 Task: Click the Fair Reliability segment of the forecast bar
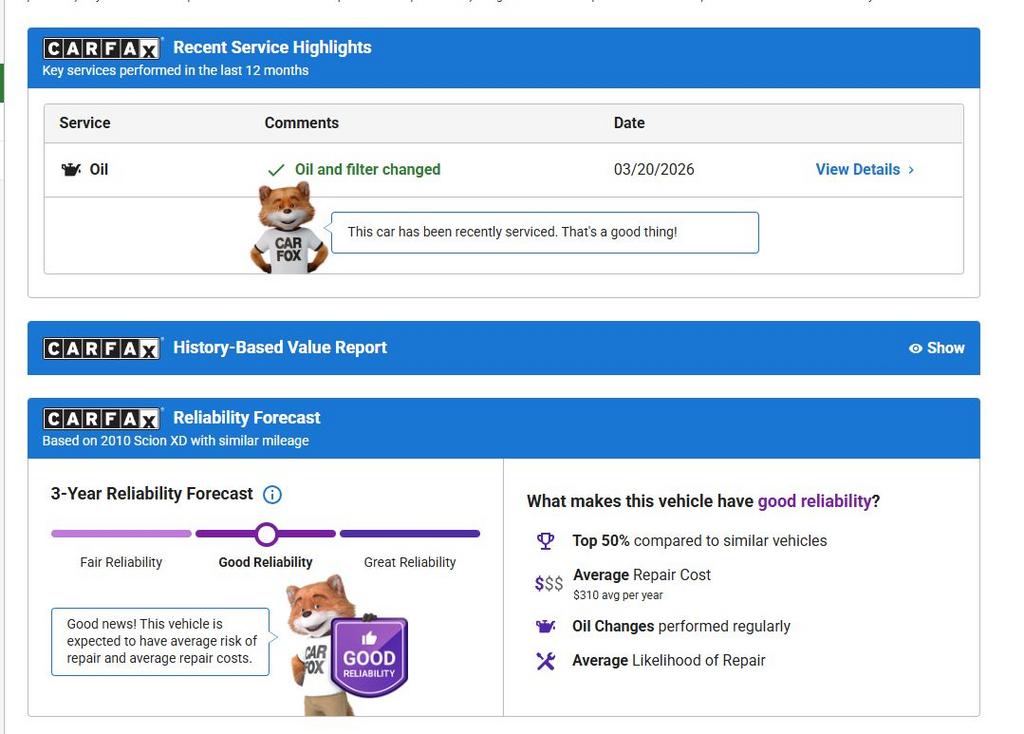click(x=121, y=534)
